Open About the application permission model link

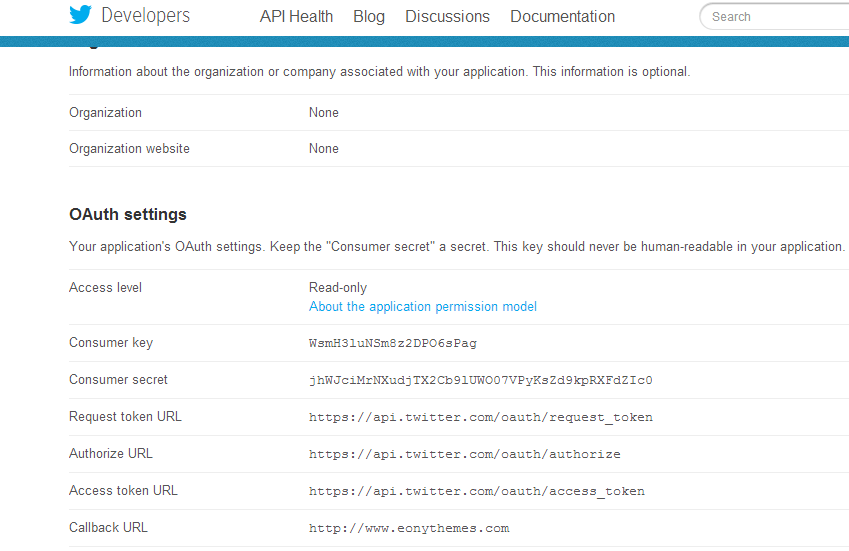click(x=422, y=307)
